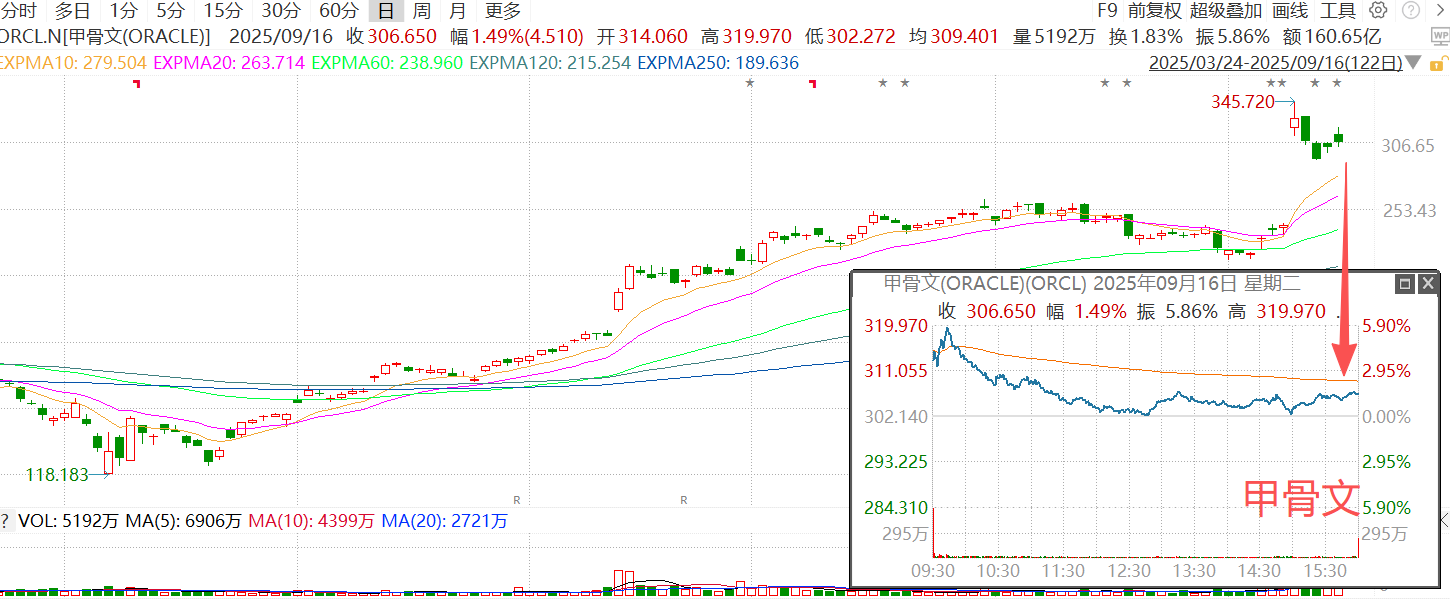Click the side panel arrow at right edge
1450x600 pixels.
[1443, 520]
